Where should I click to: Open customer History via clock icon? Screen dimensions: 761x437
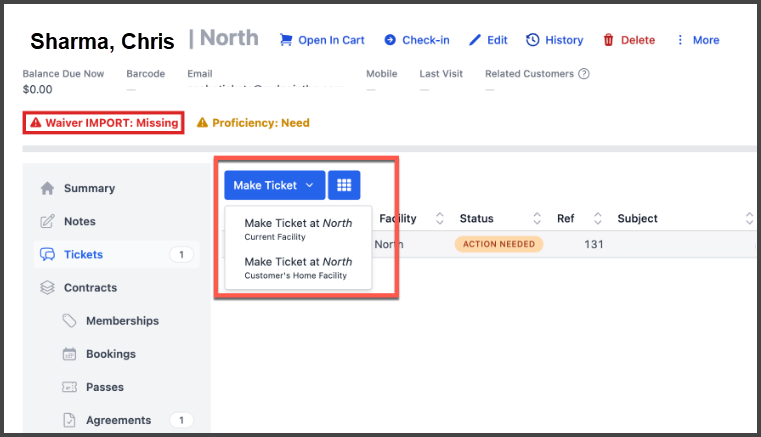coord(533,40)
